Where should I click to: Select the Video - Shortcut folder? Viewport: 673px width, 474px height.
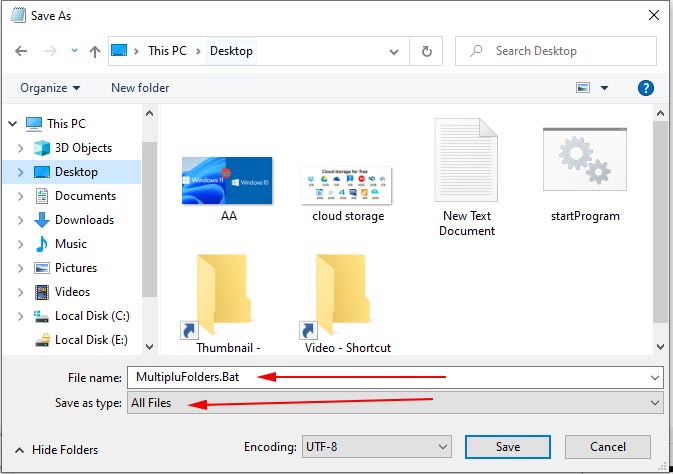[347, 303]
